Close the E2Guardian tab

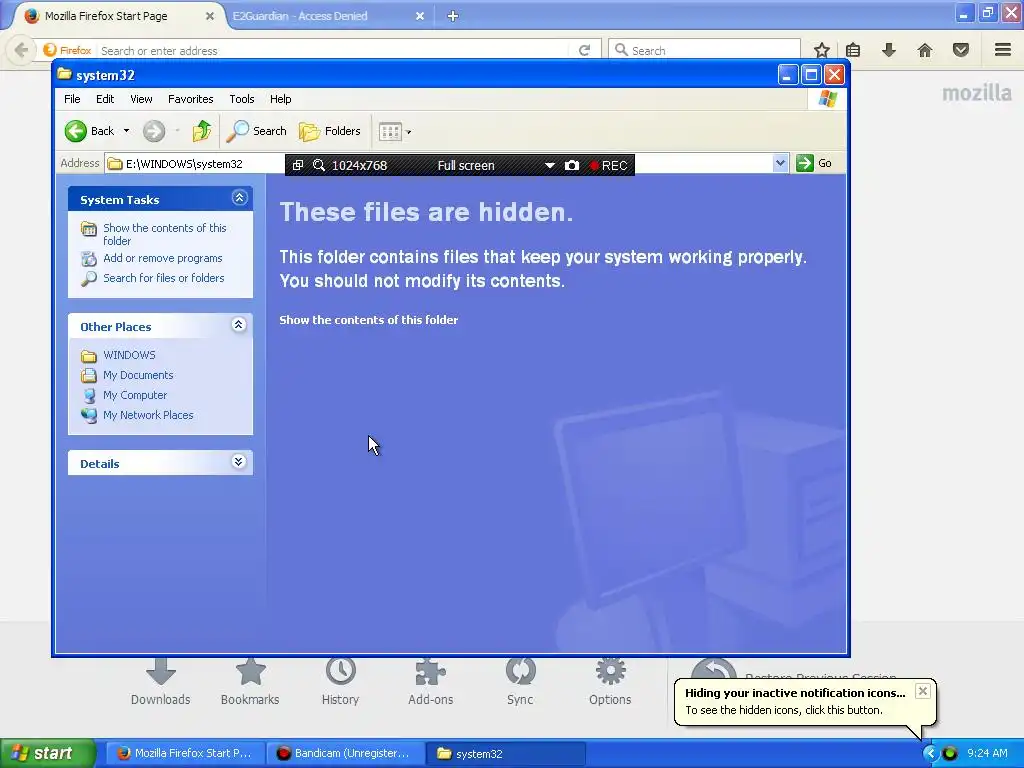tap(420, 16)
